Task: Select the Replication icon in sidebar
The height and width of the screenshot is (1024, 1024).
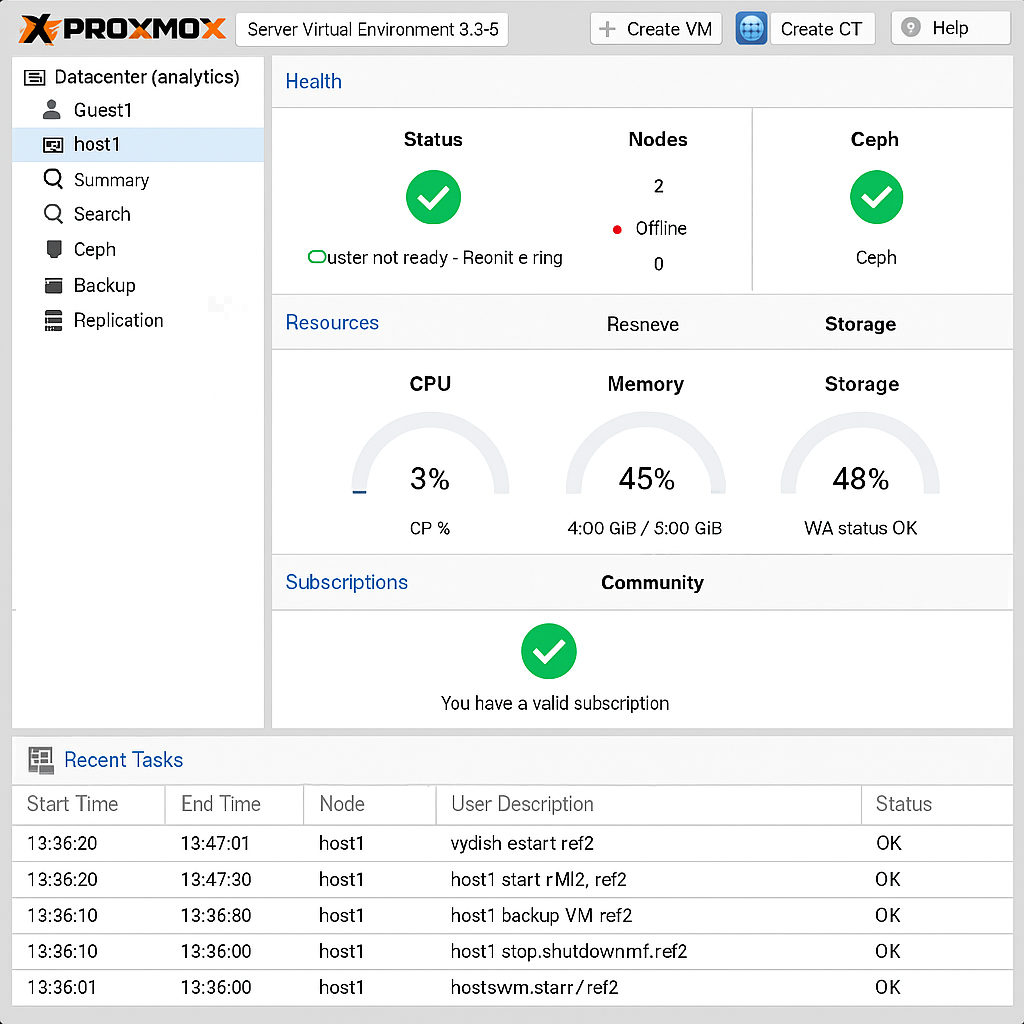Action: pyautogui.click(x=53, y=320)
